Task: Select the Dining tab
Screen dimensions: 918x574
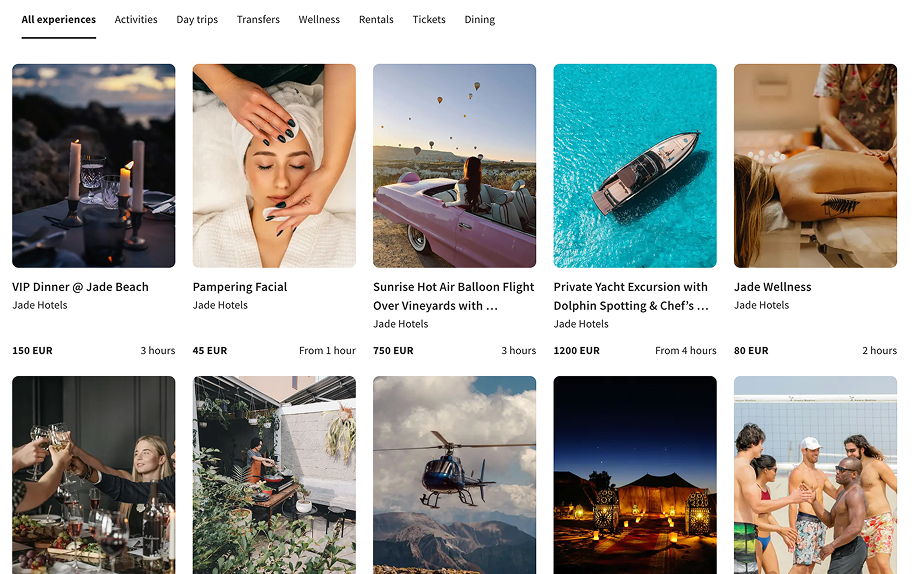Action: click(x=479, y=20)
